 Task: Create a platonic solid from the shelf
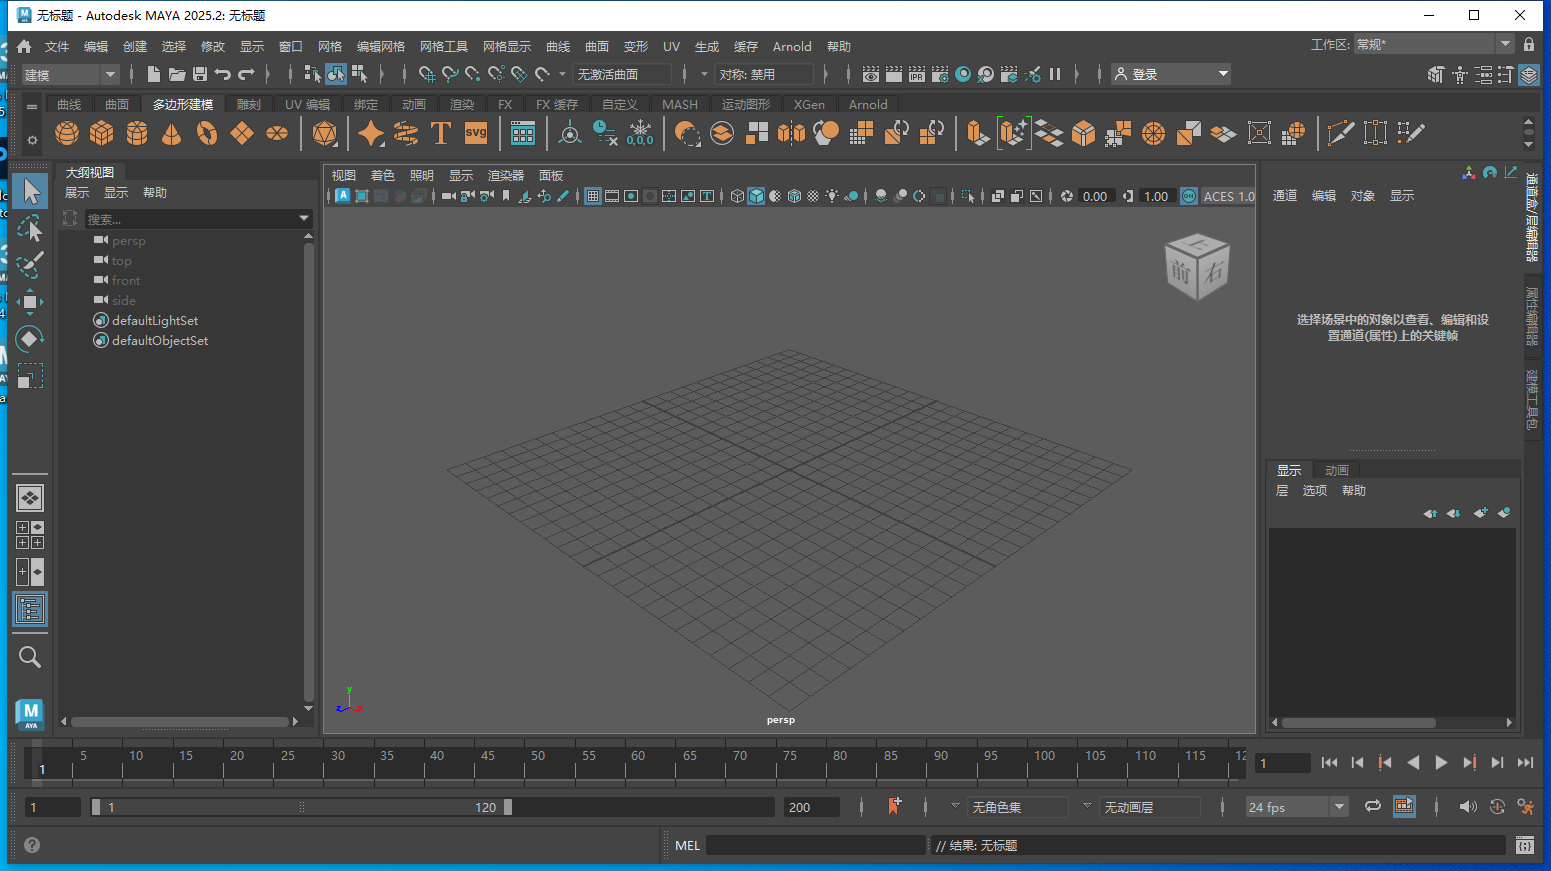(x=325, y=133)
